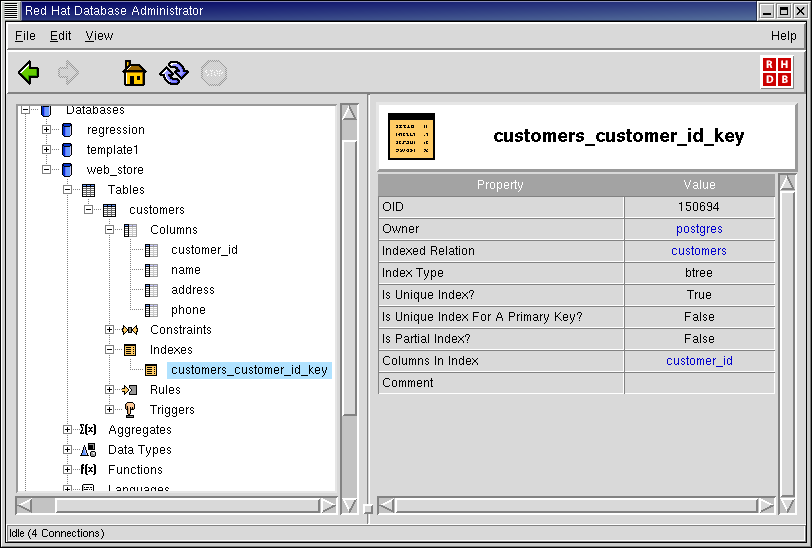Click the Rules arrow icon
The image size is (812, 548).
(x=129, y=390)
